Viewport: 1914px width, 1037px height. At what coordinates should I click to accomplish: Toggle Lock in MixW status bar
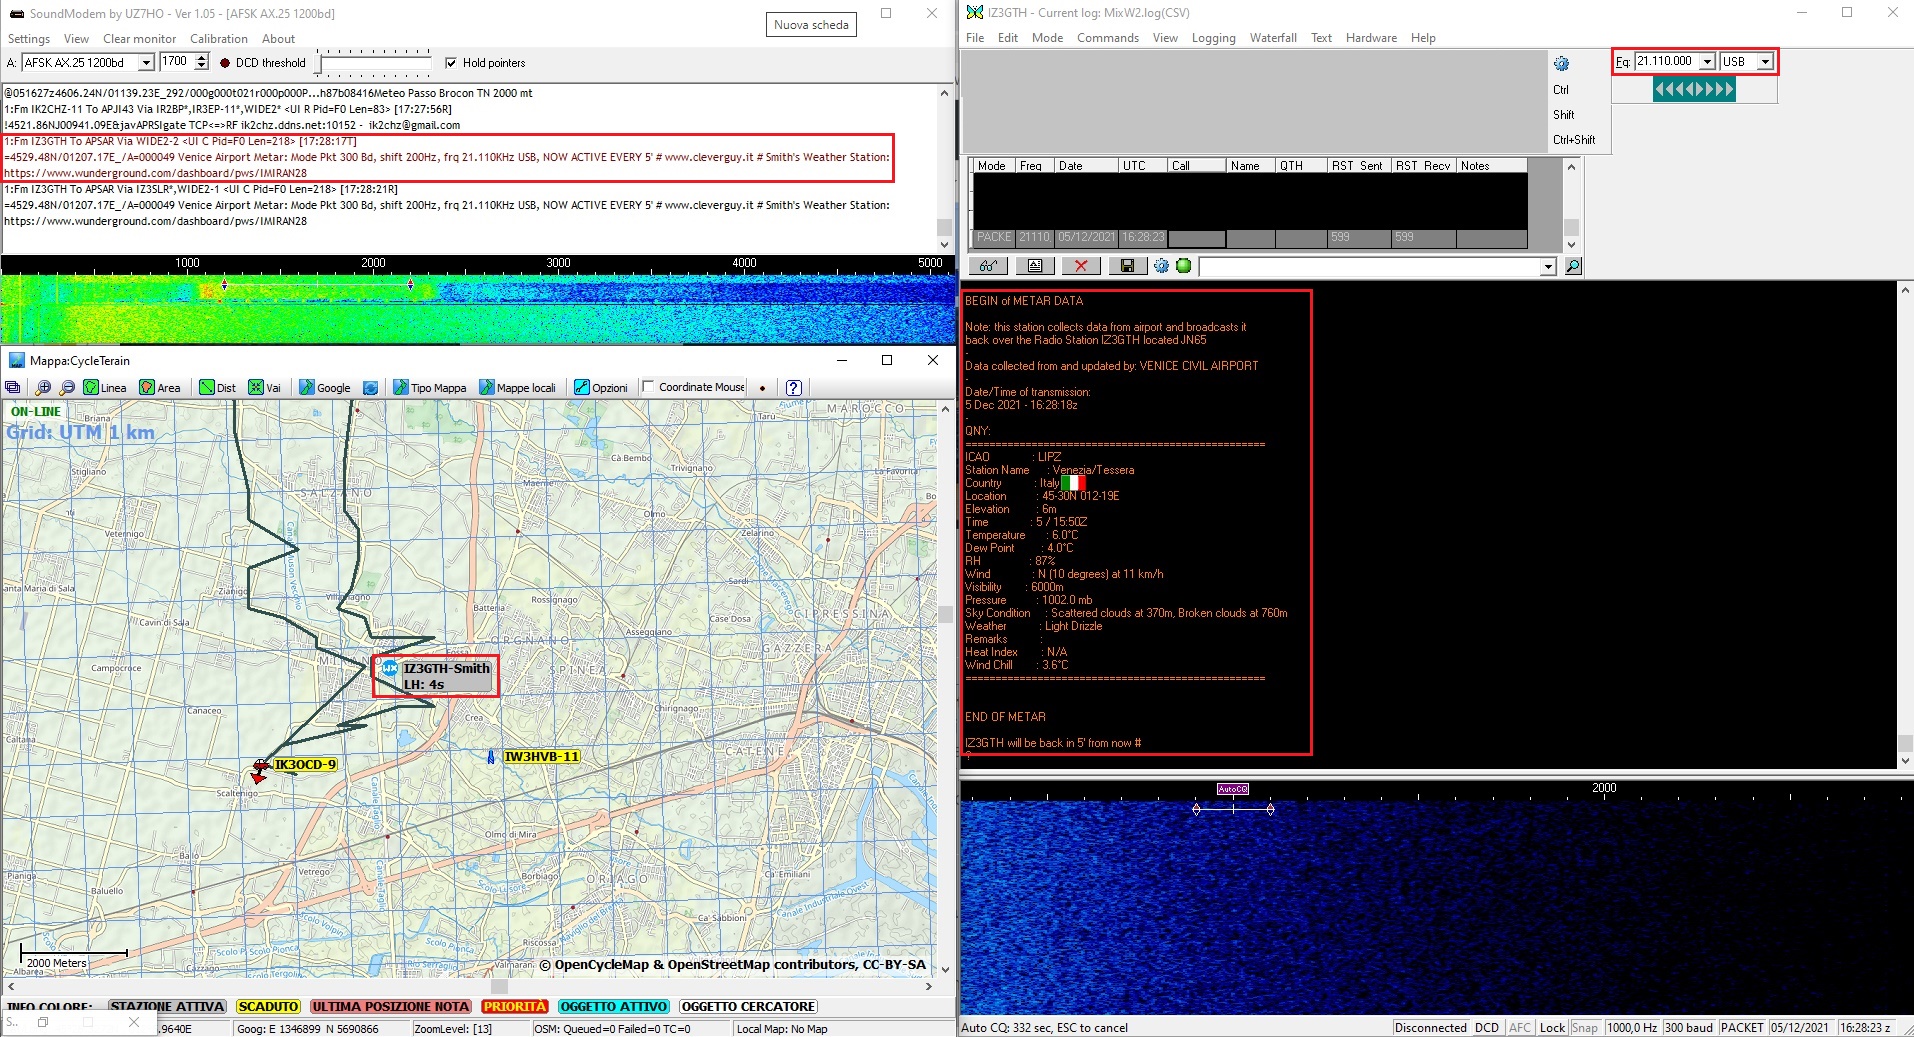click(1552, 1027)
